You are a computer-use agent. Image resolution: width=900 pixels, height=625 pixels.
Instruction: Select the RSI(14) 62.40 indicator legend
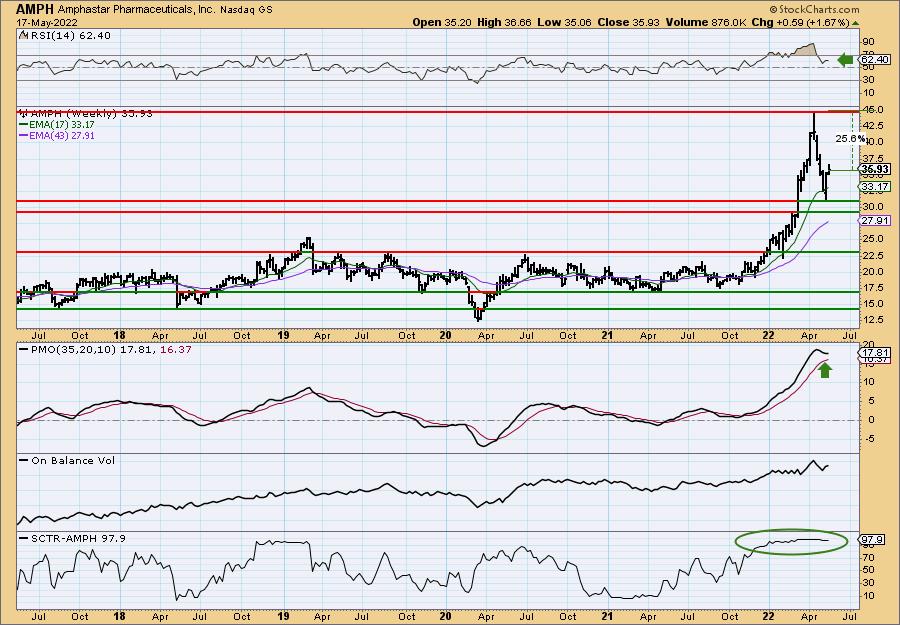click(x=65, y=36)
